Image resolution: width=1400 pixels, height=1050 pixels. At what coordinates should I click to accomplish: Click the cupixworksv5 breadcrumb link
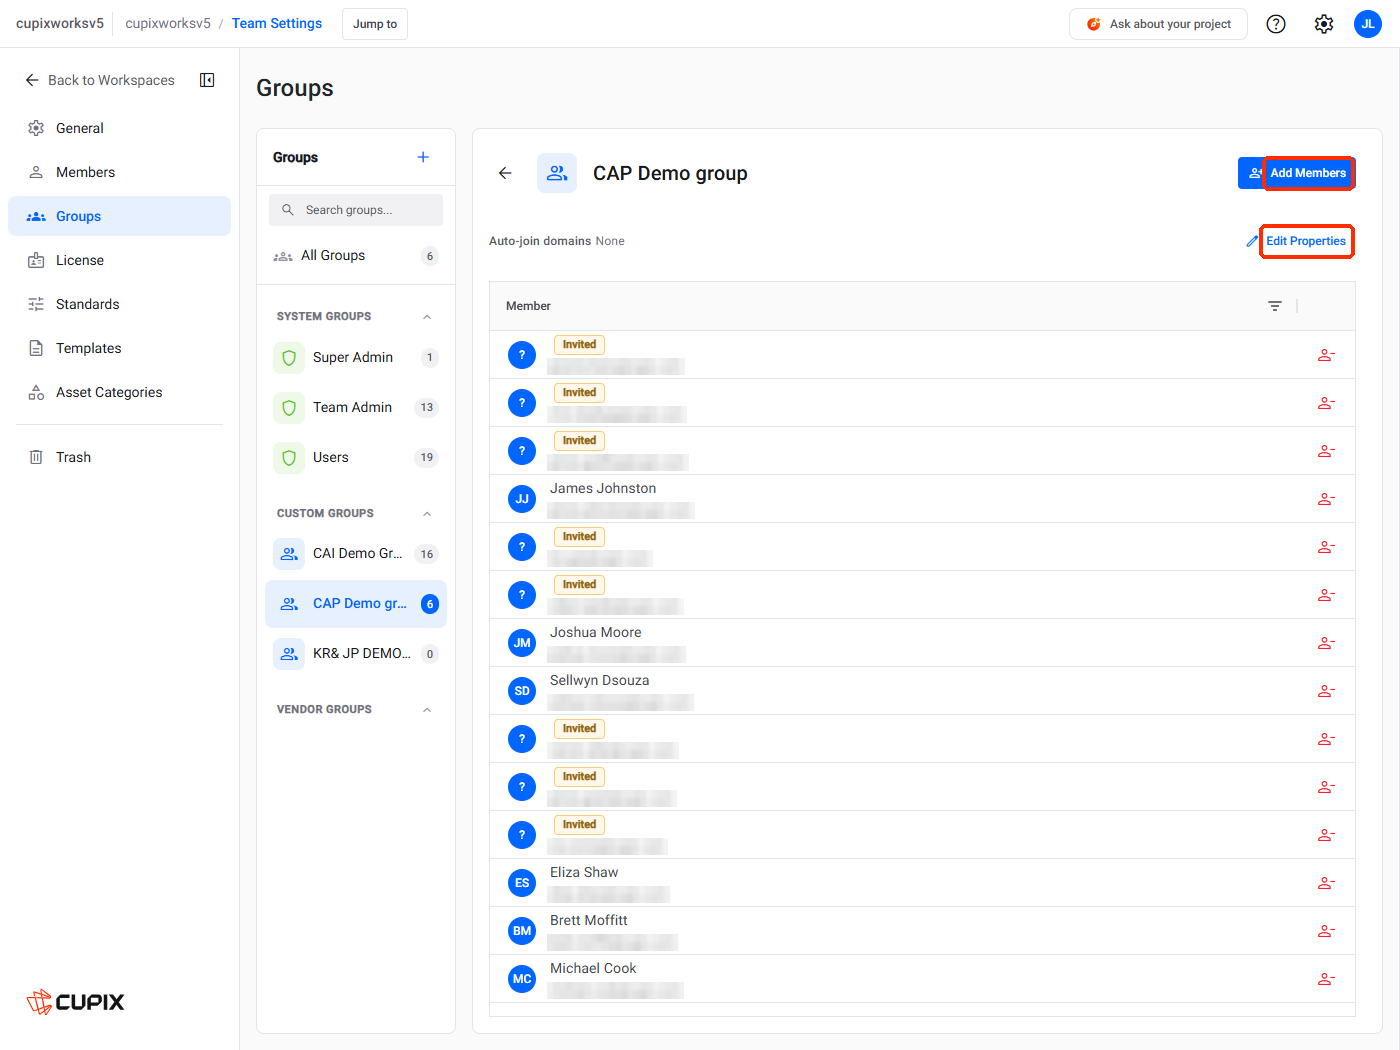click(168, 23)
